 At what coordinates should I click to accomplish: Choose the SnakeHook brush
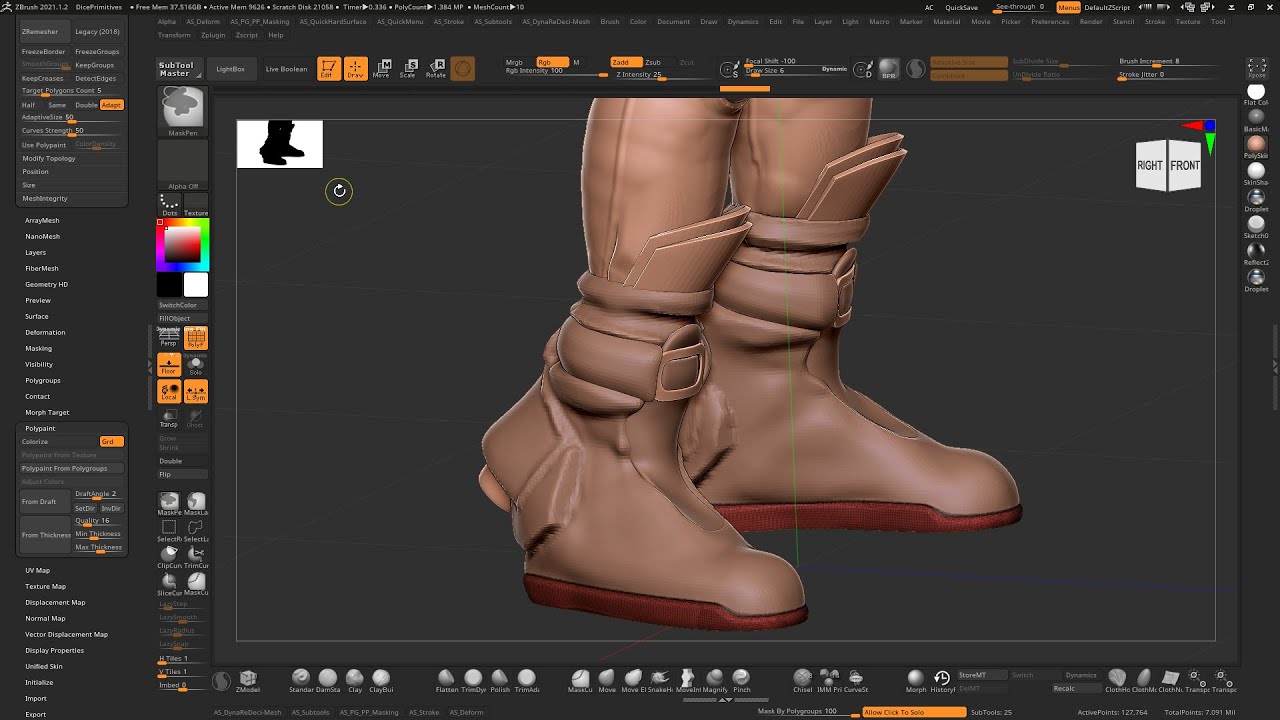click(660, 681)
